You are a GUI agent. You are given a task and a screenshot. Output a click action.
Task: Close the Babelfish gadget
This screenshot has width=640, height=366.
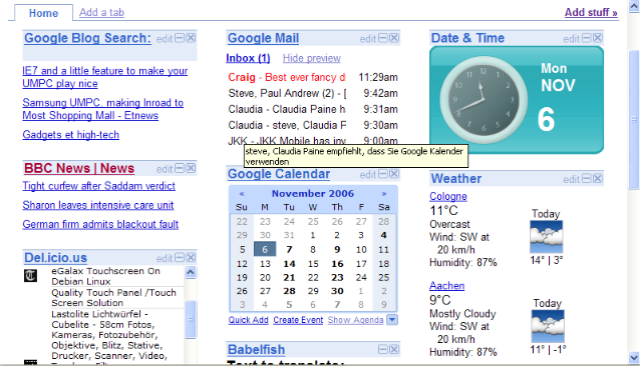point(394,350)
